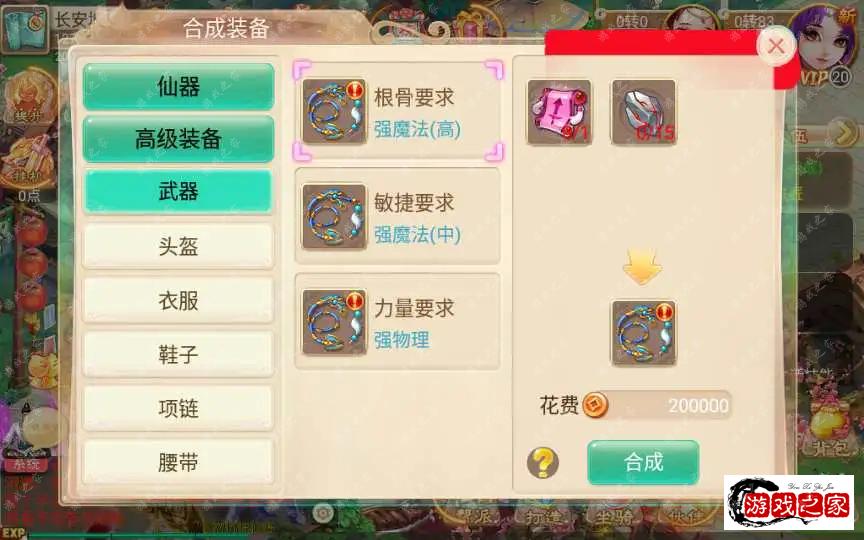
Task: Switch to the 高级装备 category
Action: (178, 138)
